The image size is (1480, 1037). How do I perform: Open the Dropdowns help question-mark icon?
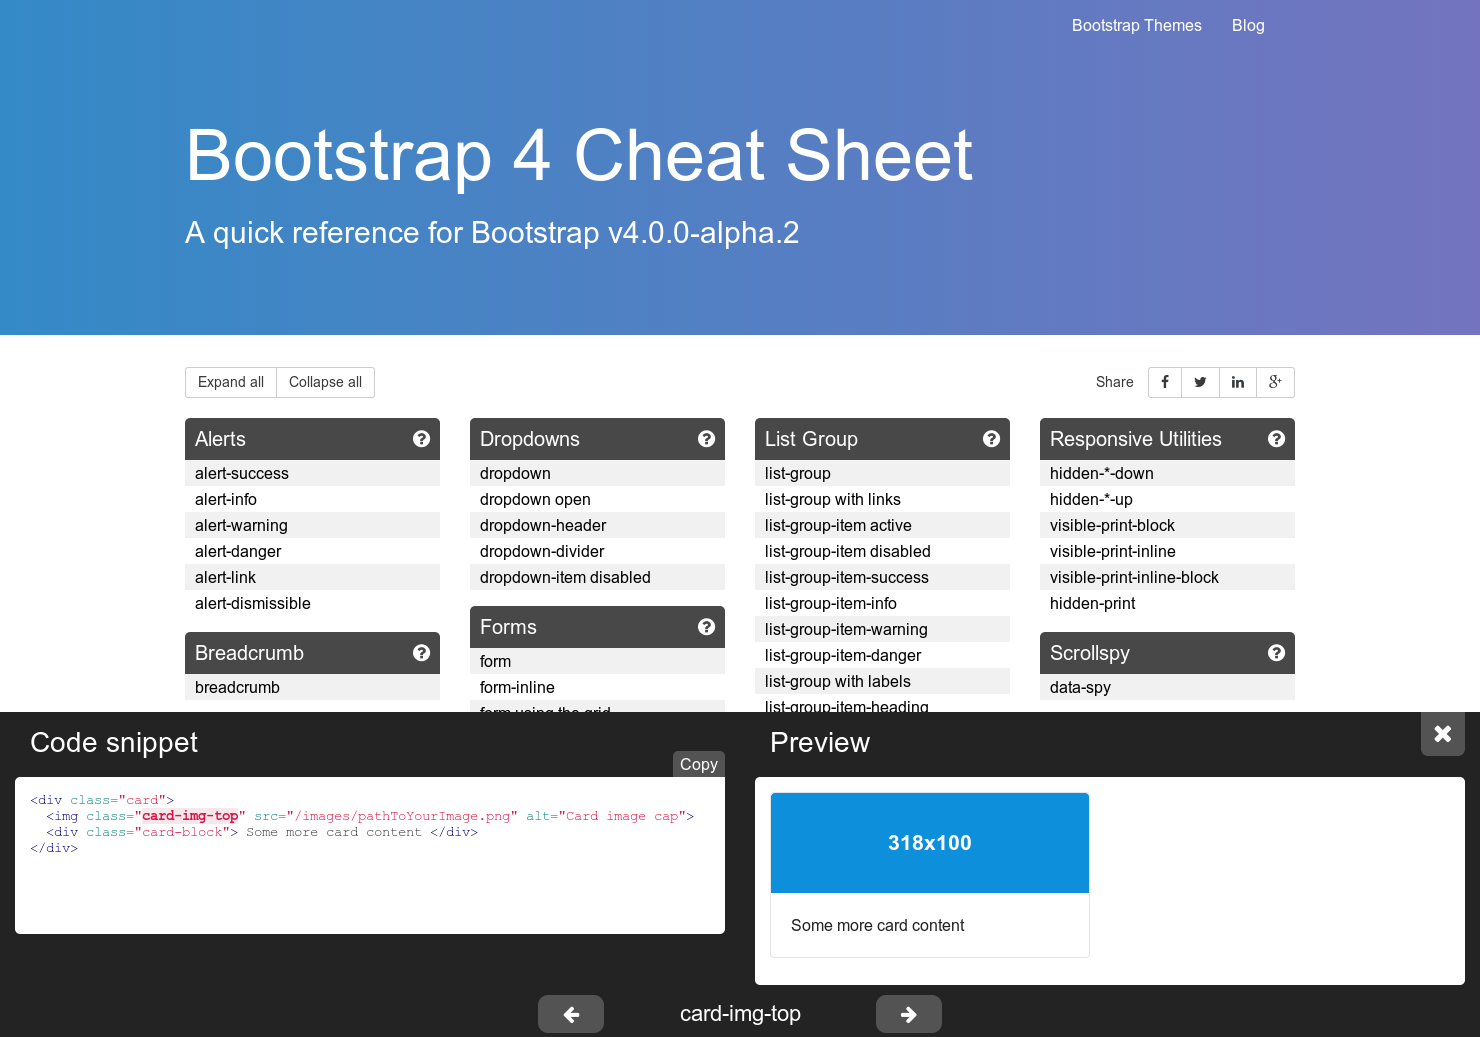(706, 439)
